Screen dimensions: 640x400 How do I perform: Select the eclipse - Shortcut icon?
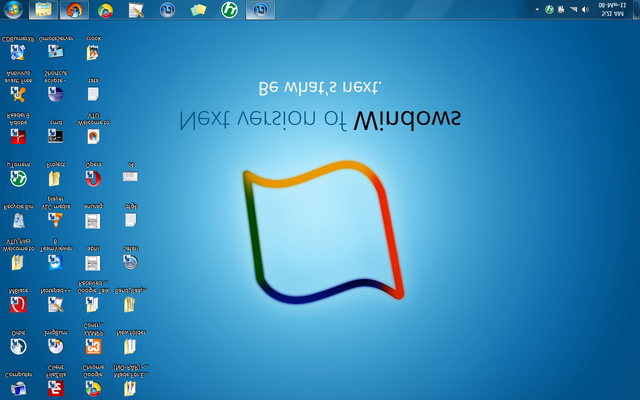point(56,87)
